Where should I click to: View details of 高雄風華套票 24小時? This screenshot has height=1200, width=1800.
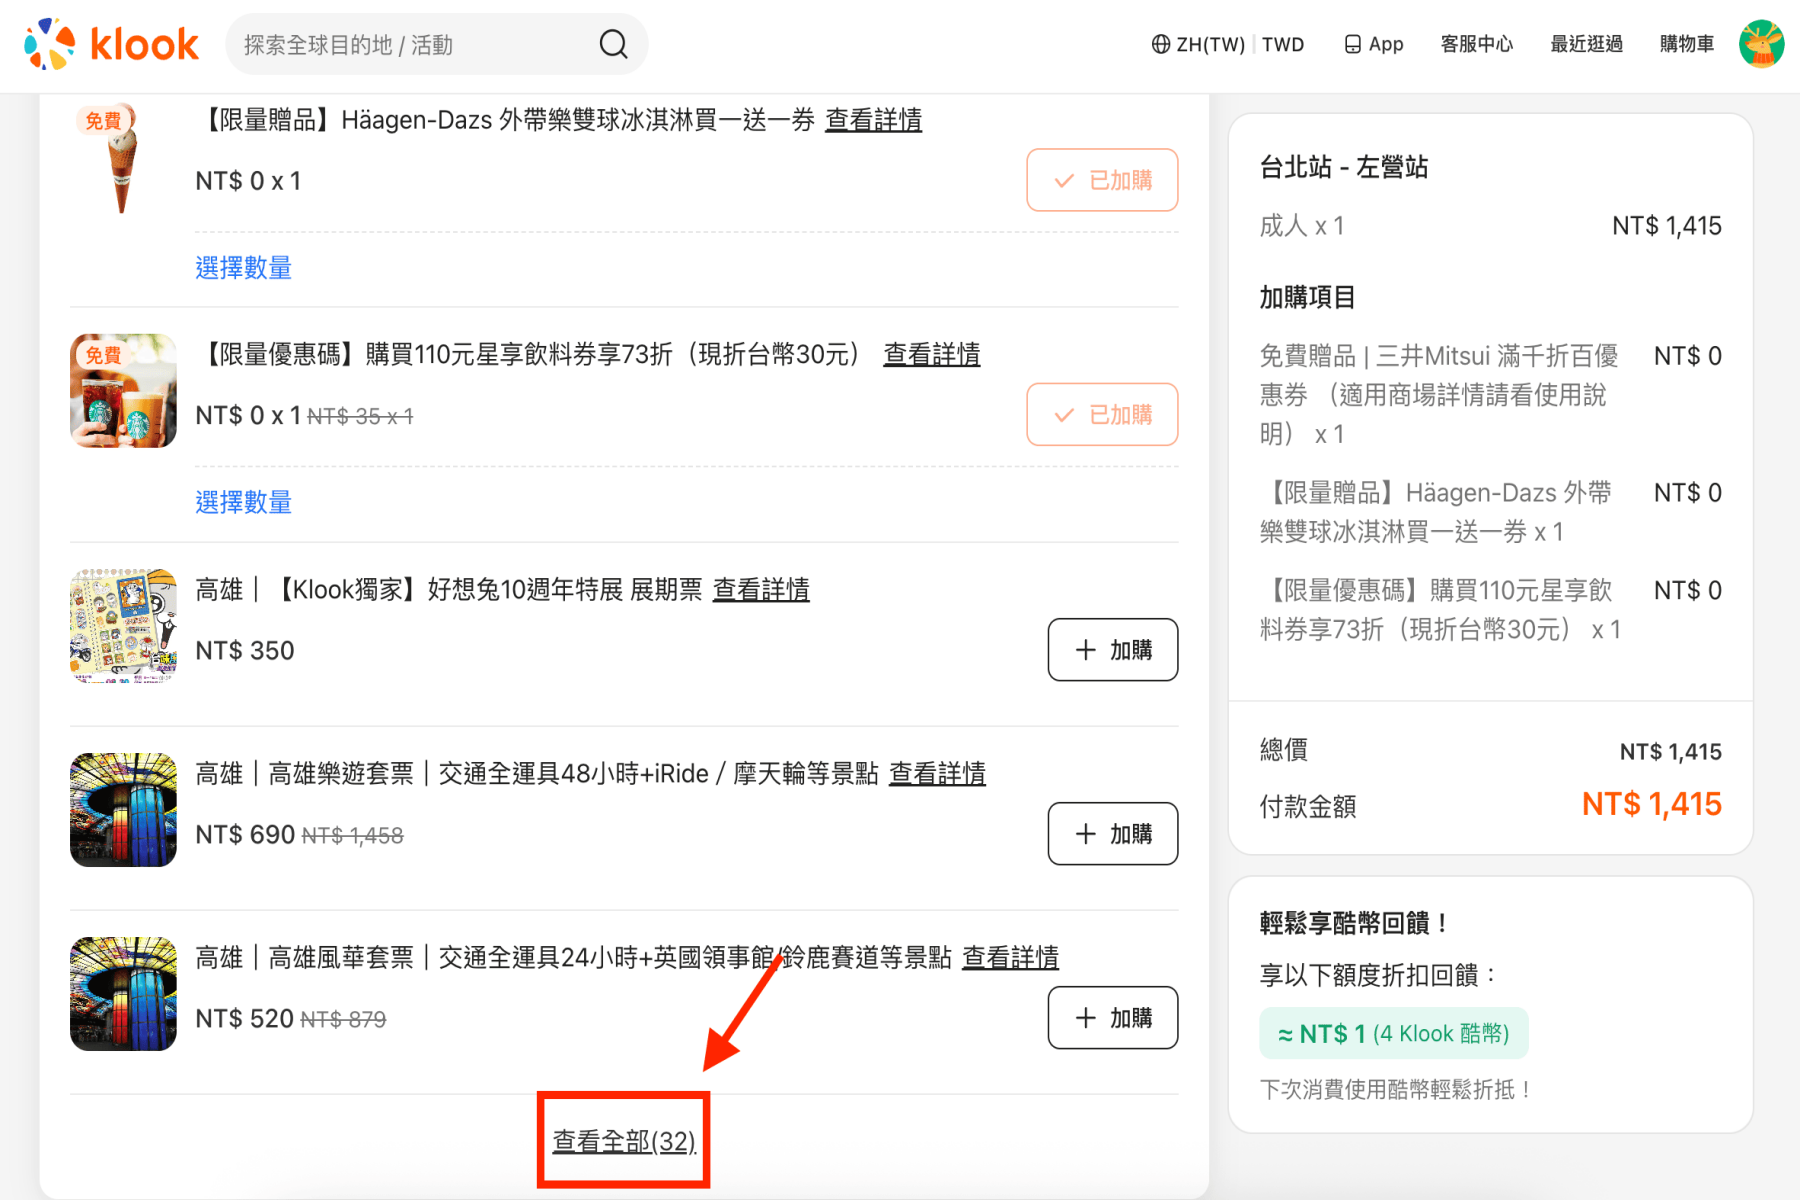pyautogui.click(x=1010, y=958)
